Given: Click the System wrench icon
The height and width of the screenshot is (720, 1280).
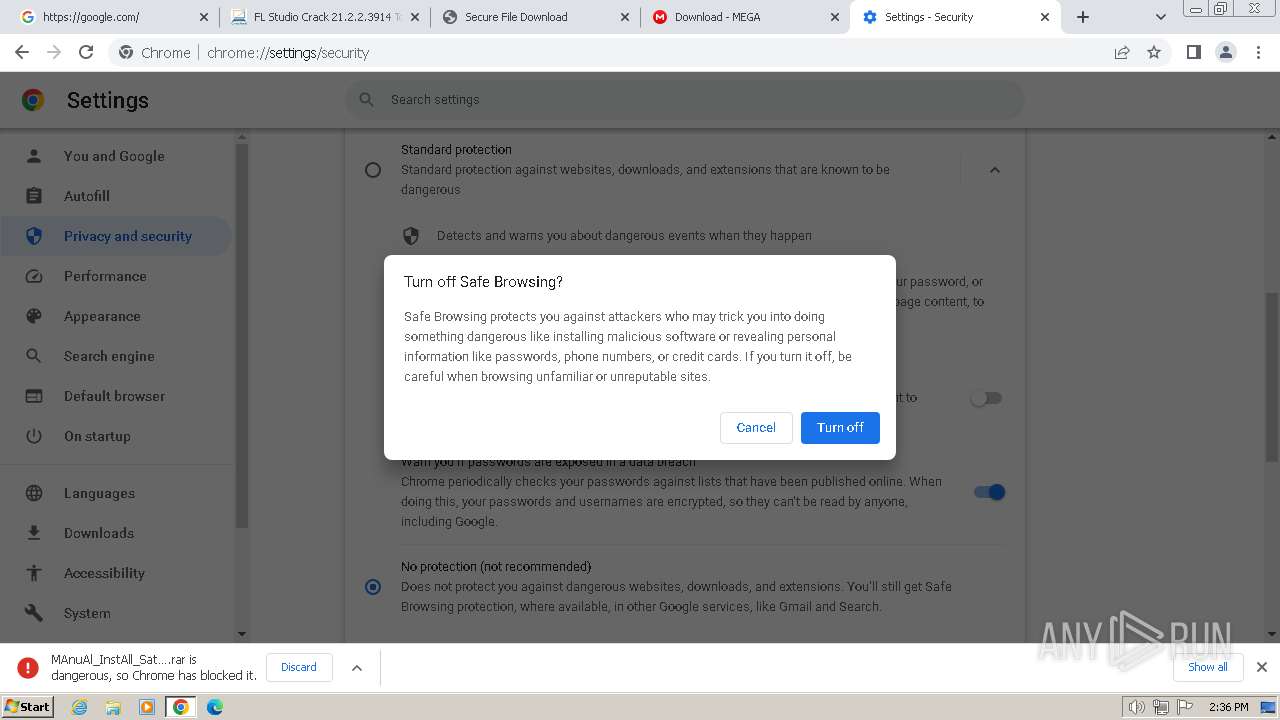Looking at the screenshot, I should pyautogui.click(x=34, y=613).
